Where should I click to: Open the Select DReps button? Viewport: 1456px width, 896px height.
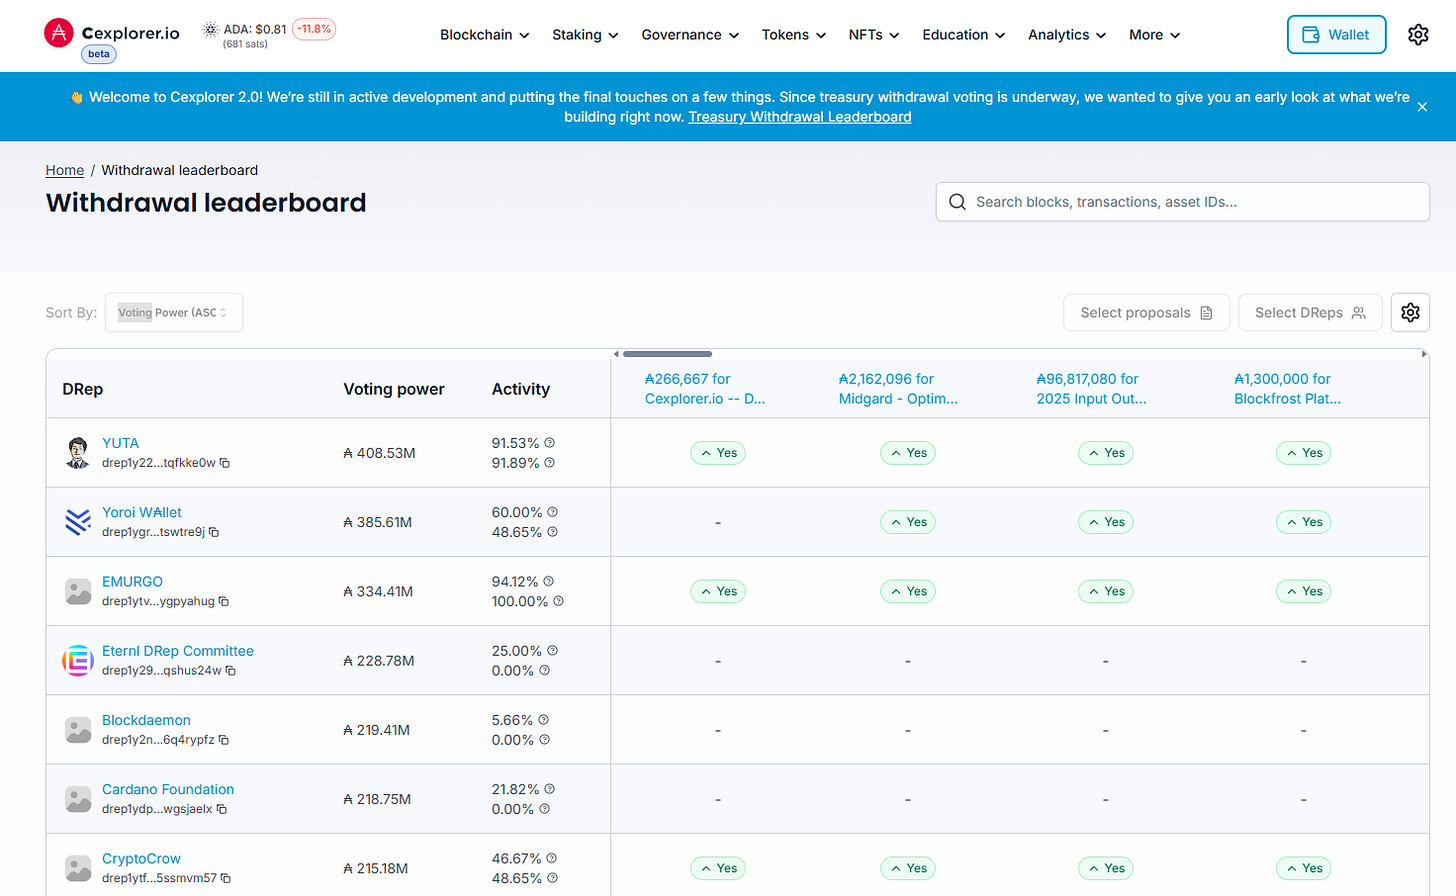tap(1310, 313)
